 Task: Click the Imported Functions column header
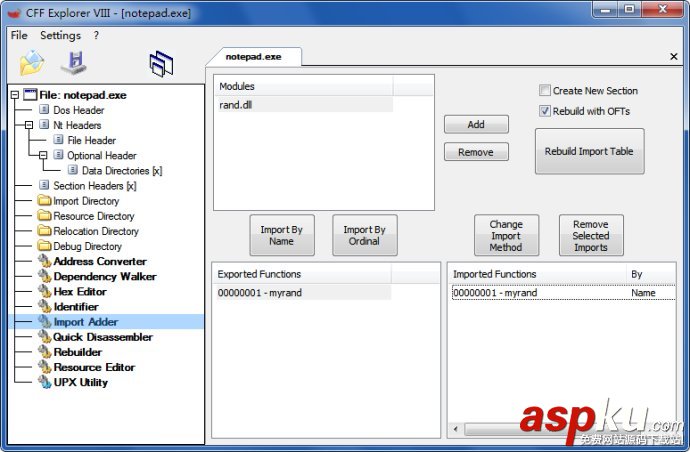click(x=538, y=274)
